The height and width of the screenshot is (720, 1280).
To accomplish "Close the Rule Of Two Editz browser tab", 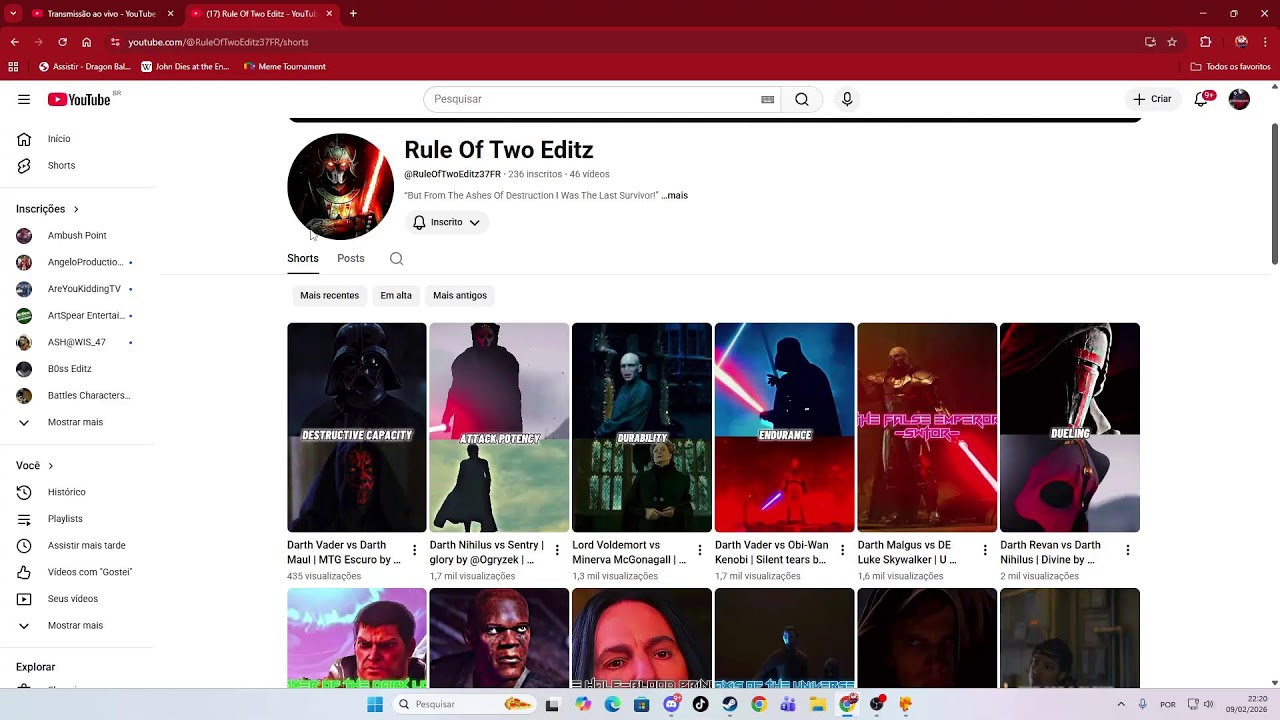I will point(329,14).
